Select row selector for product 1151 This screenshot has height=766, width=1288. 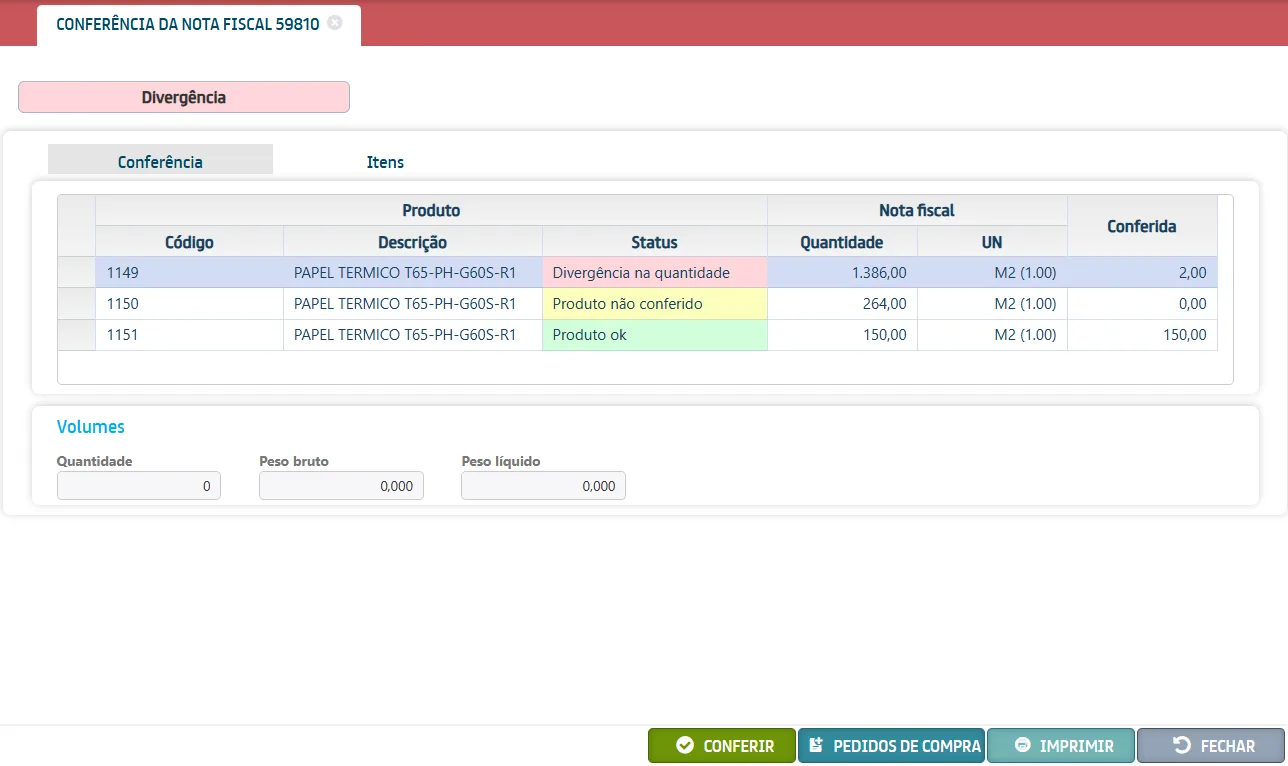[77, 335]
